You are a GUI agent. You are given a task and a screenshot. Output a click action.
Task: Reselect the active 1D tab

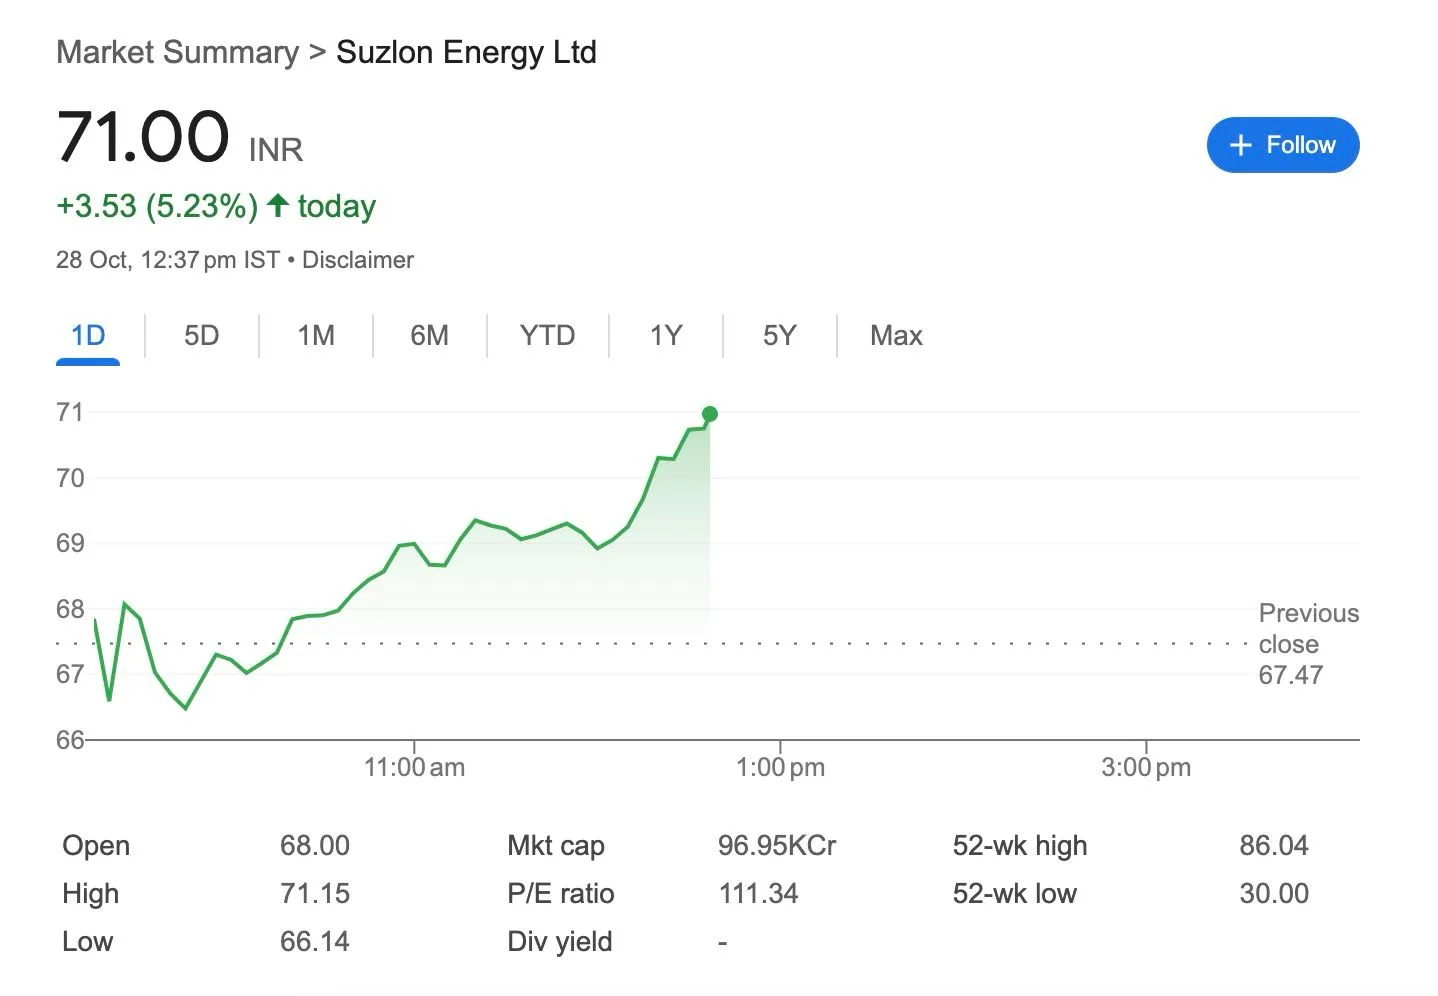[x=88, y=335]
